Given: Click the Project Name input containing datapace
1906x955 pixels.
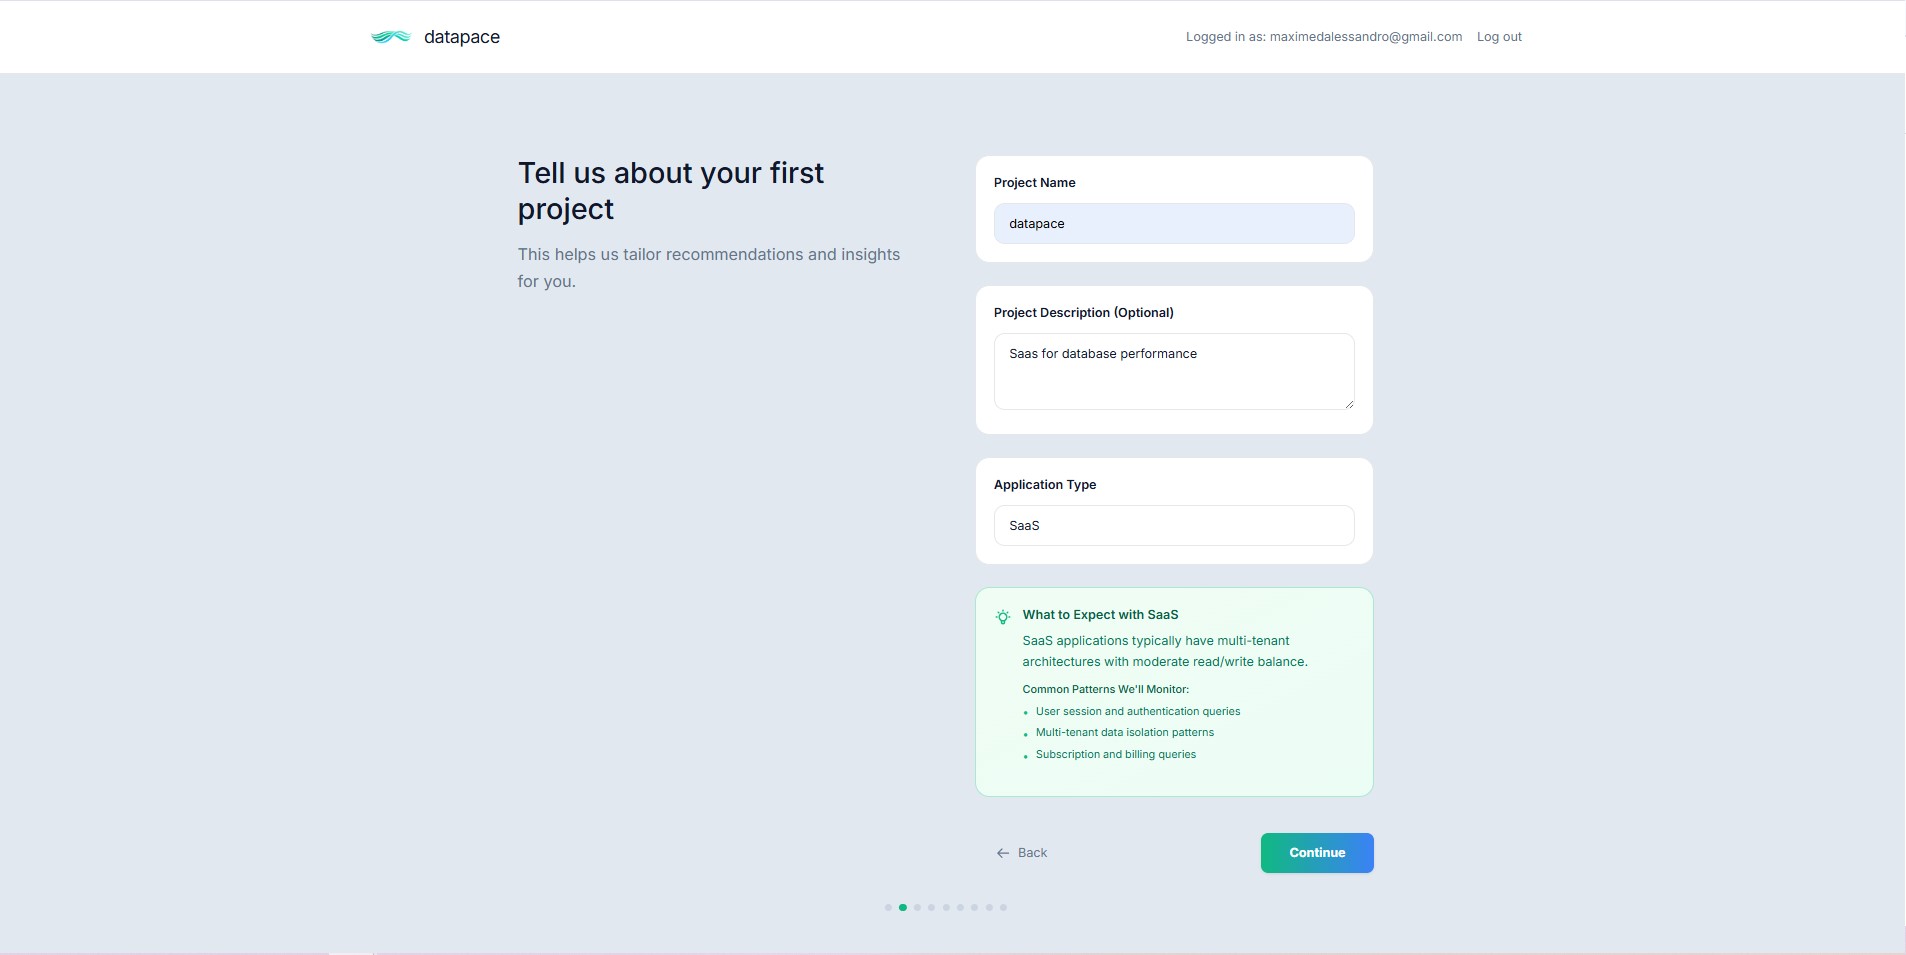Looking at the screenshot, I should [x=1173, y=223].
